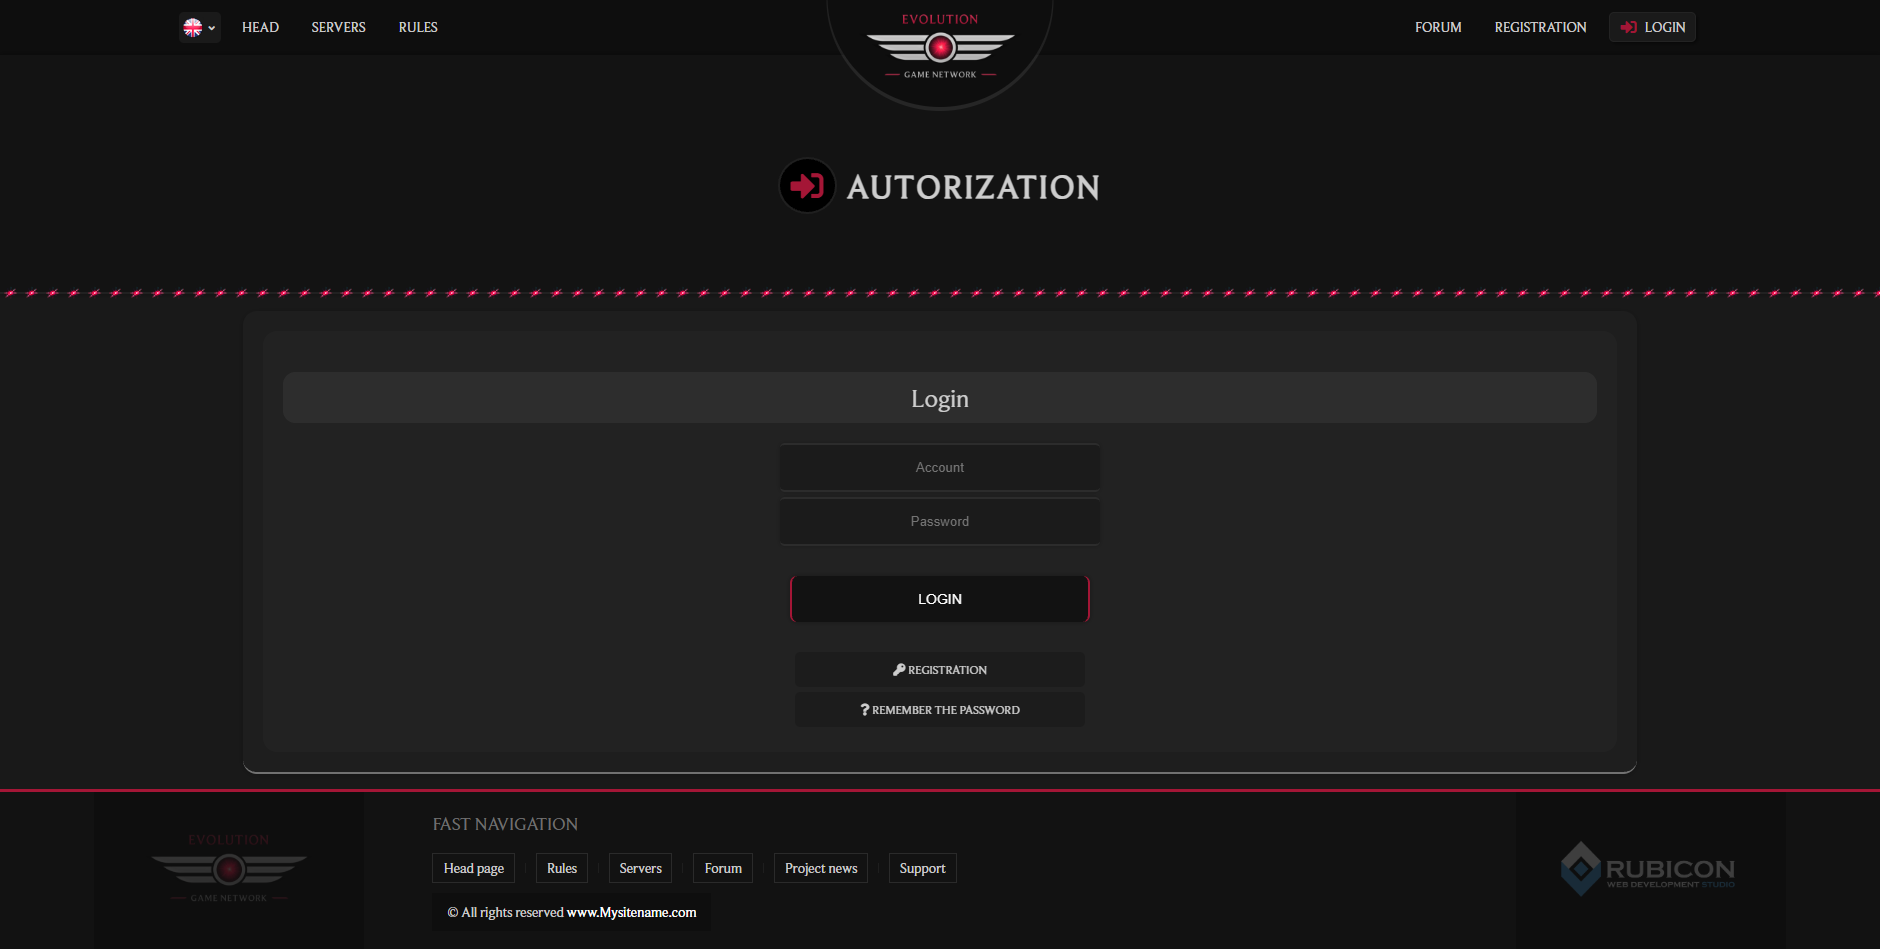Click the Rubicon web studio logo
This screenshot has width=1880, height=949.
coord(1646,869)
